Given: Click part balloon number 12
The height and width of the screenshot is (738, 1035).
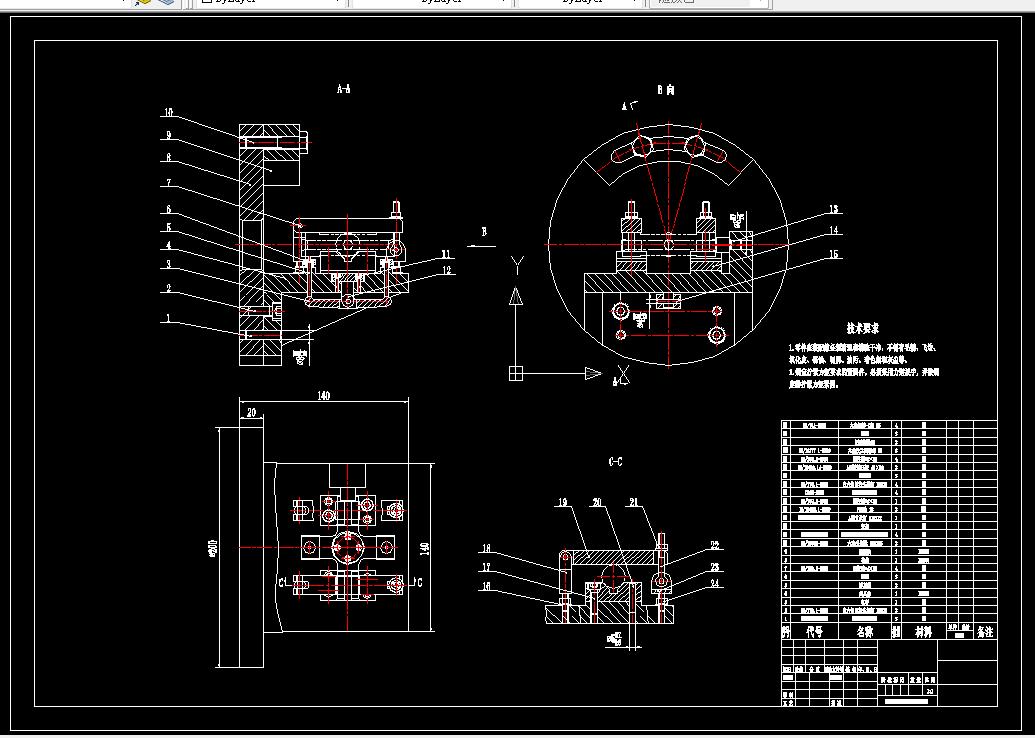Looking at the screenshot, I should click(448, 269).
